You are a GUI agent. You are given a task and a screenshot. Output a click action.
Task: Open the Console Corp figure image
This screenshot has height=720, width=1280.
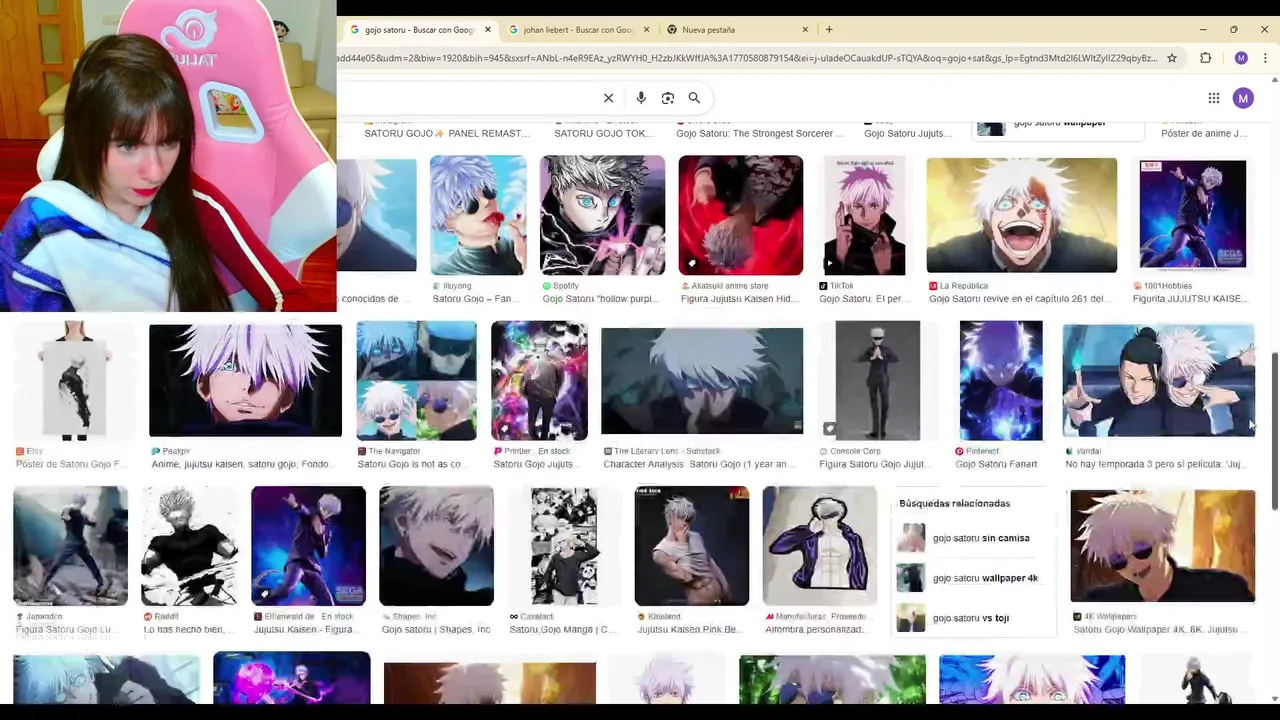877,380
